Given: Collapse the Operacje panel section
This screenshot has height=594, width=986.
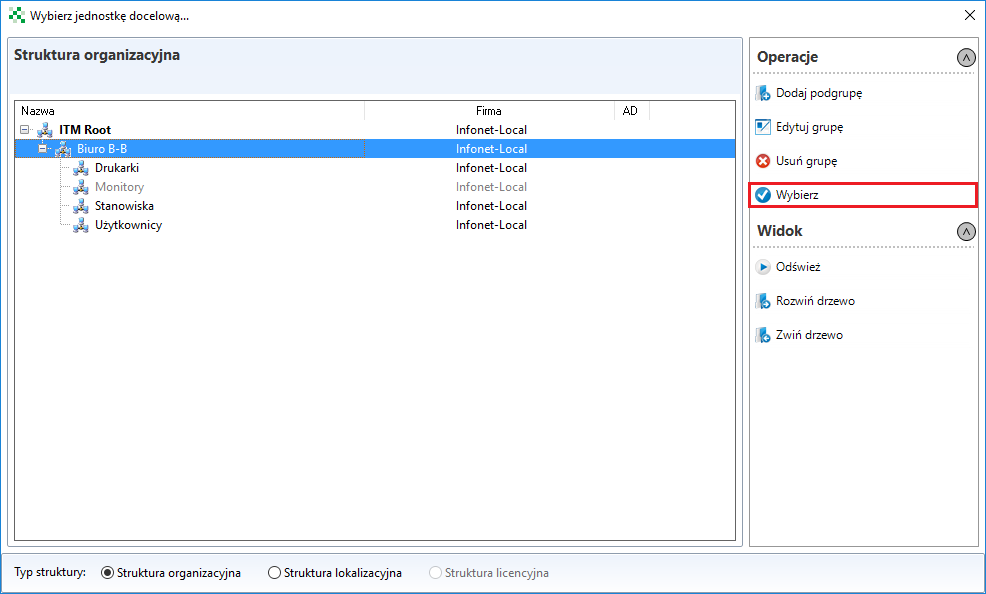Looking at the screenshot, I should (965, 57).
